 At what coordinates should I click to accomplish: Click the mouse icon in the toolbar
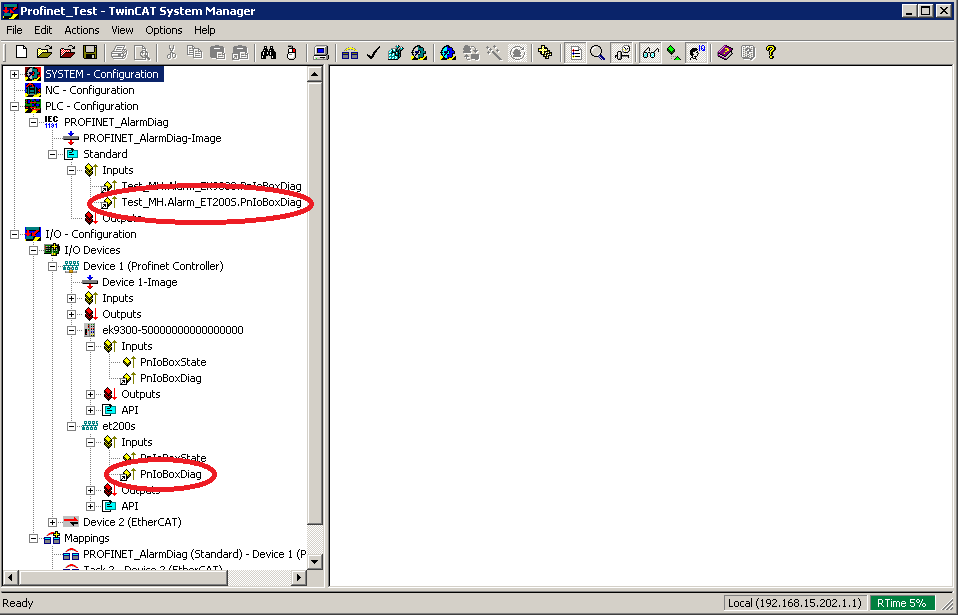pyautogui.click(x=291, y=53)
